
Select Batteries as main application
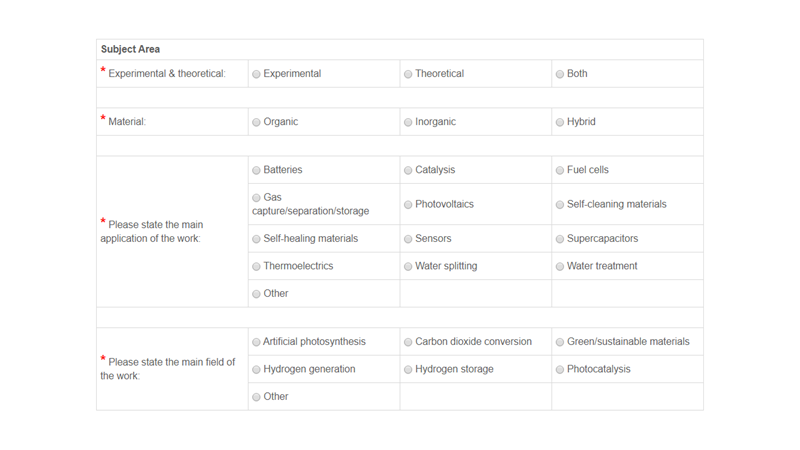coord(256,171)
